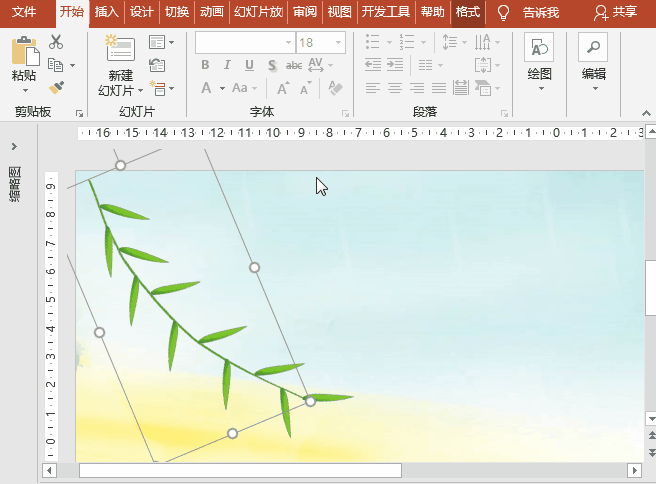Image resolution: width=656 pixels, height=484 pixels.
Task: Increase font size with large A
Action: click(283, 88)
